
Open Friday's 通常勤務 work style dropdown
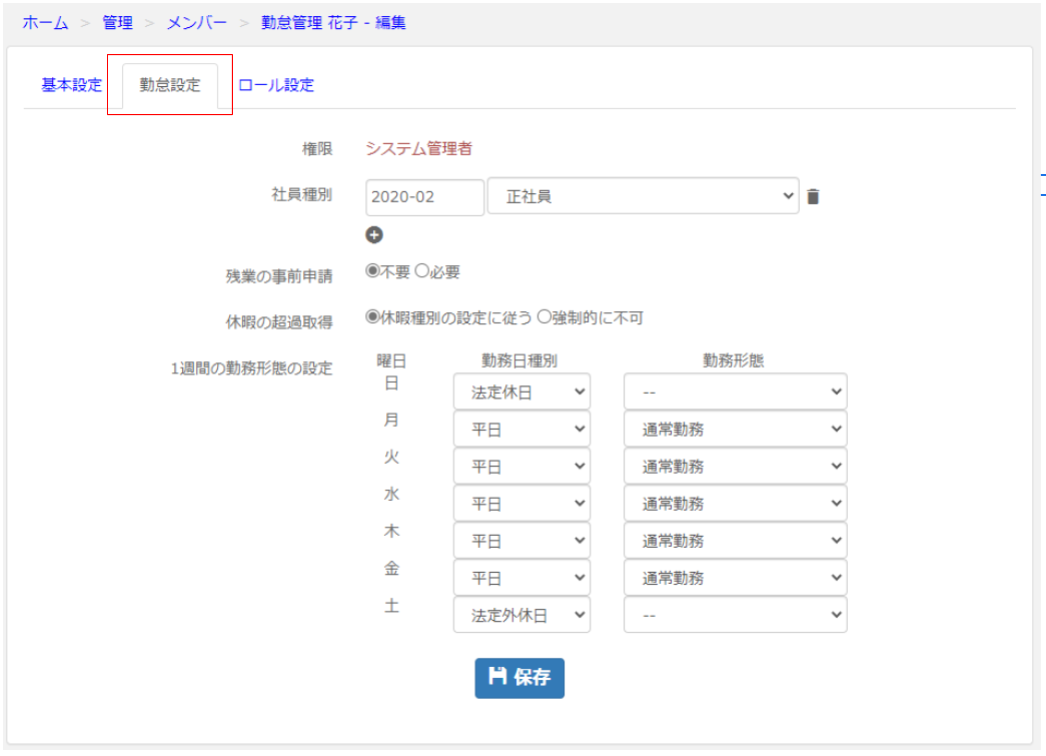point(735,578)
